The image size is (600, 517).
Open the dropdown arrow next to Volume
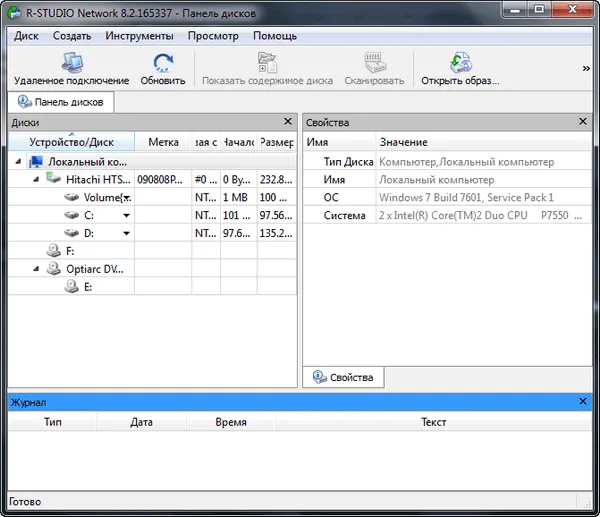tap(127, 198)
